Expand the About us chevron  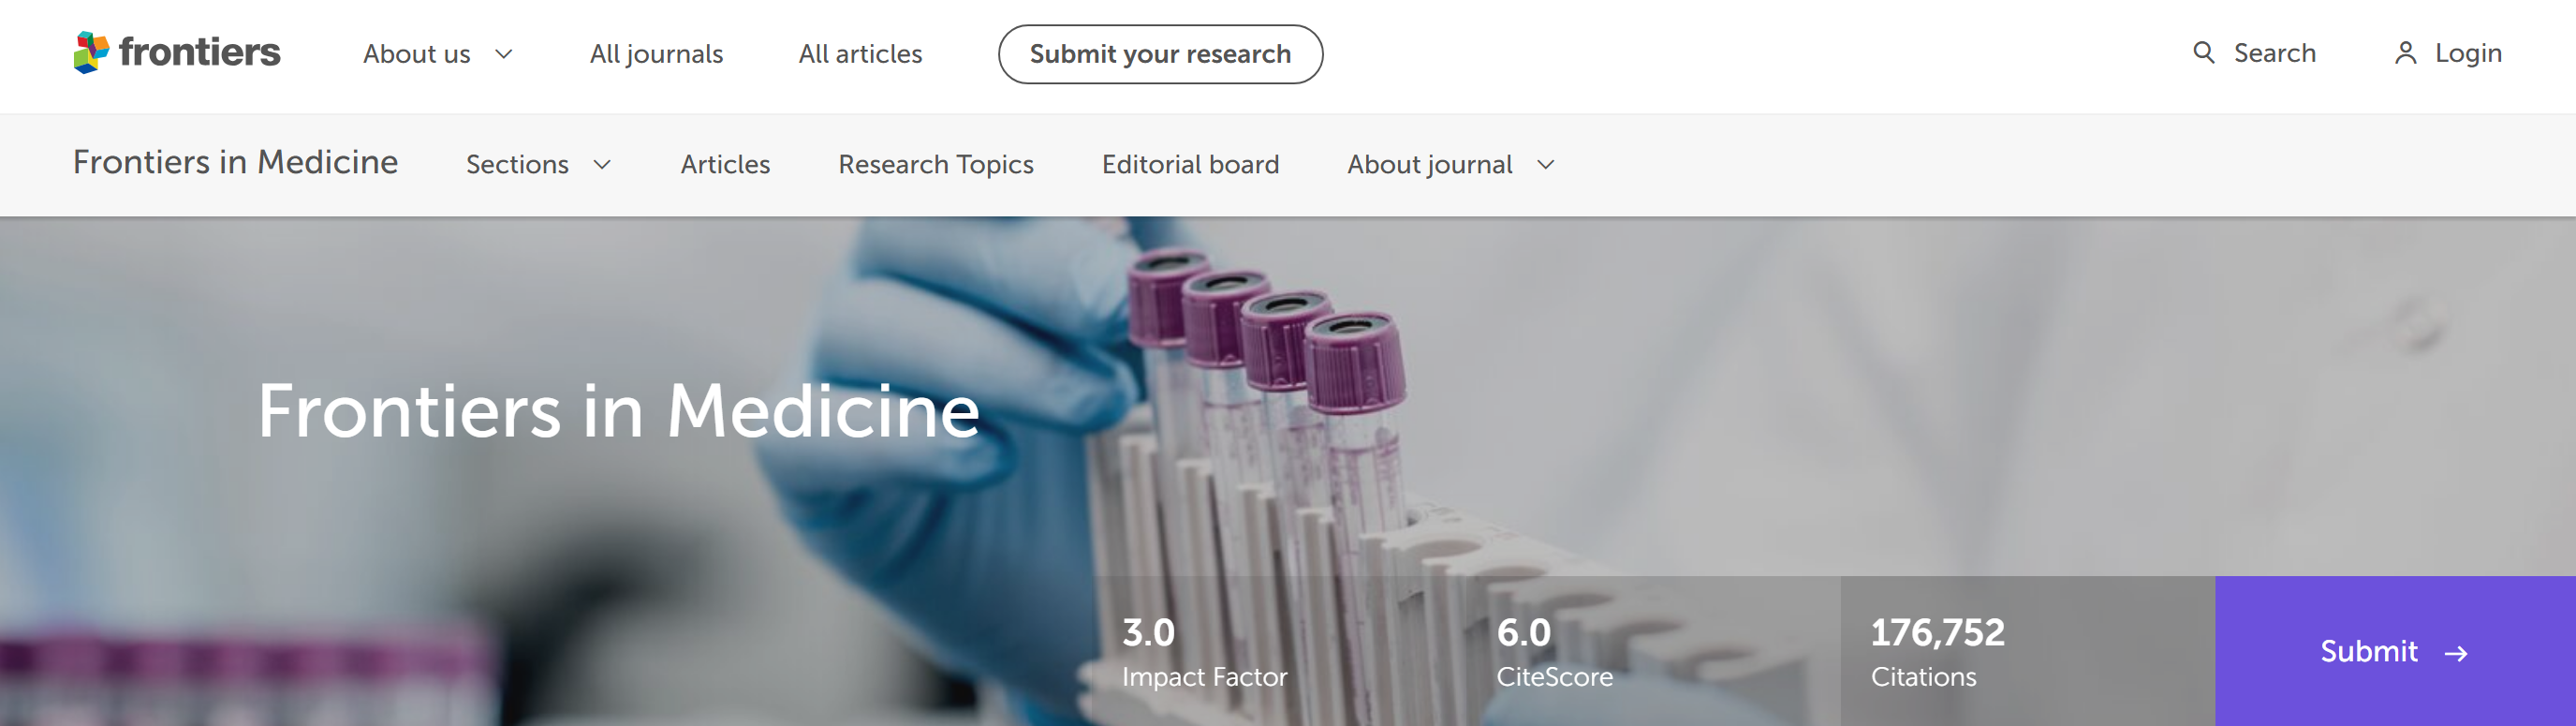point(504,54)
